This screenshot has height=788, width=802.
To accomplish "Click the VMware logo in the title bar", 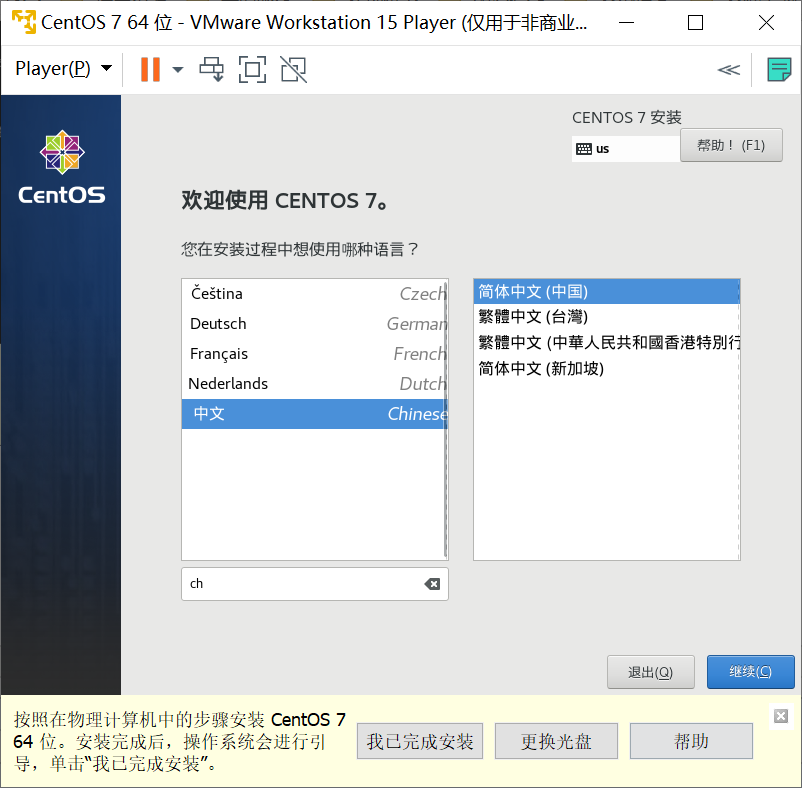I will [x=24, y=22].
